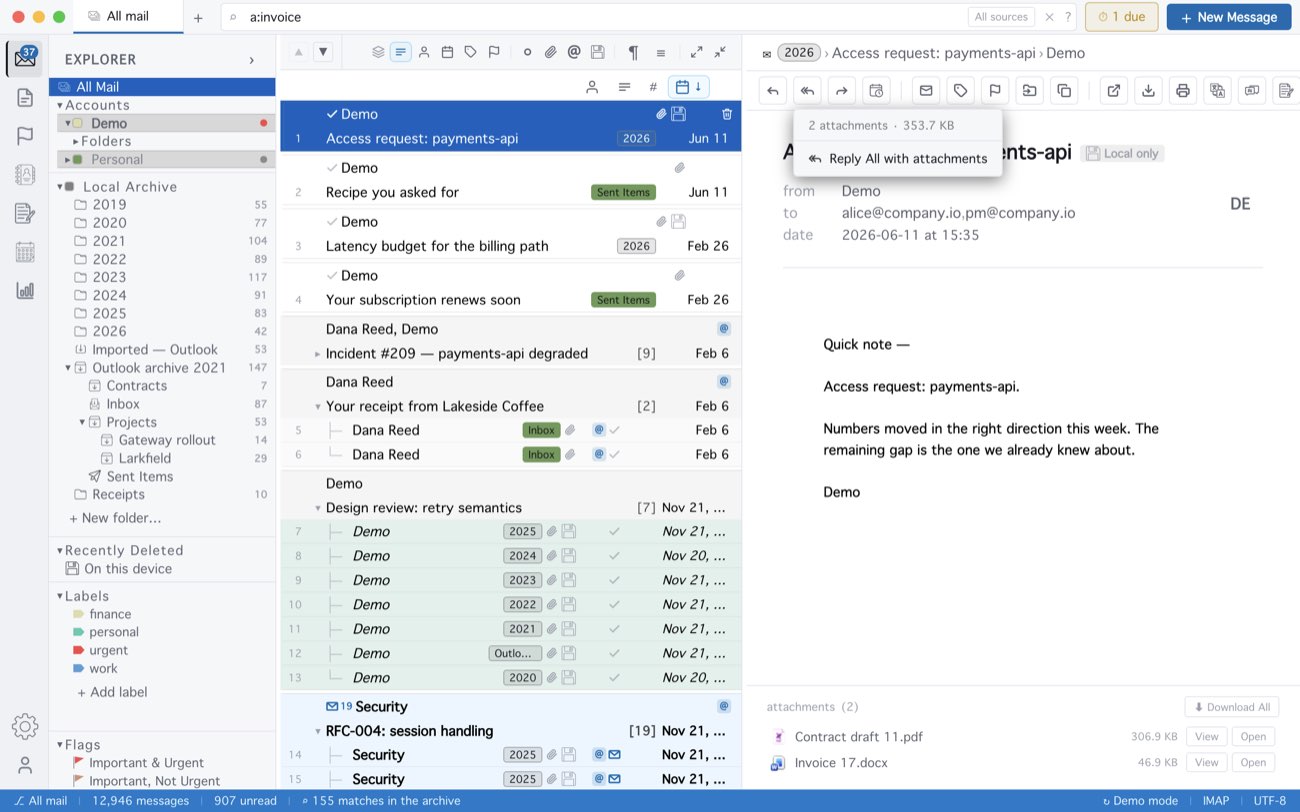1300x812 pixels.
Task: Go to next message with down arrow
Action: pyautogui.click(x=322, y=52)
